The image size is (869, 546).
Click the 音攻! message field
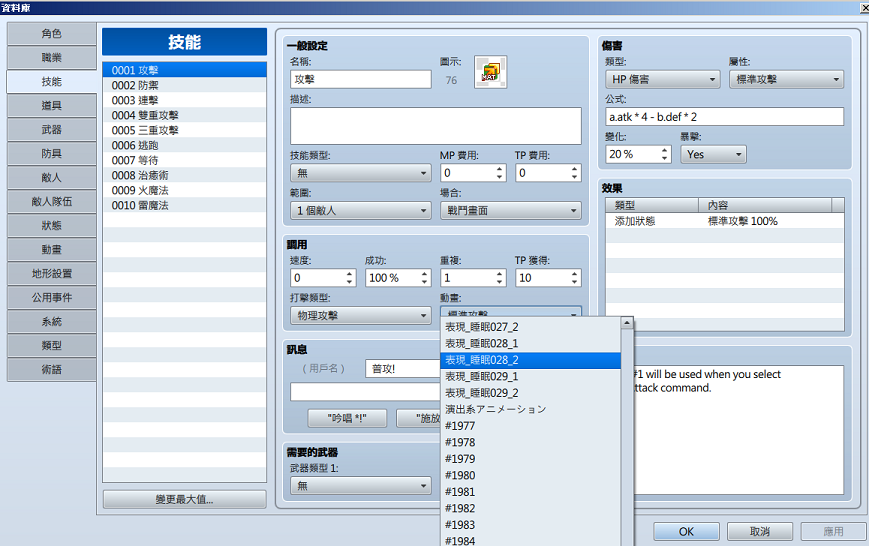(402, 369)
